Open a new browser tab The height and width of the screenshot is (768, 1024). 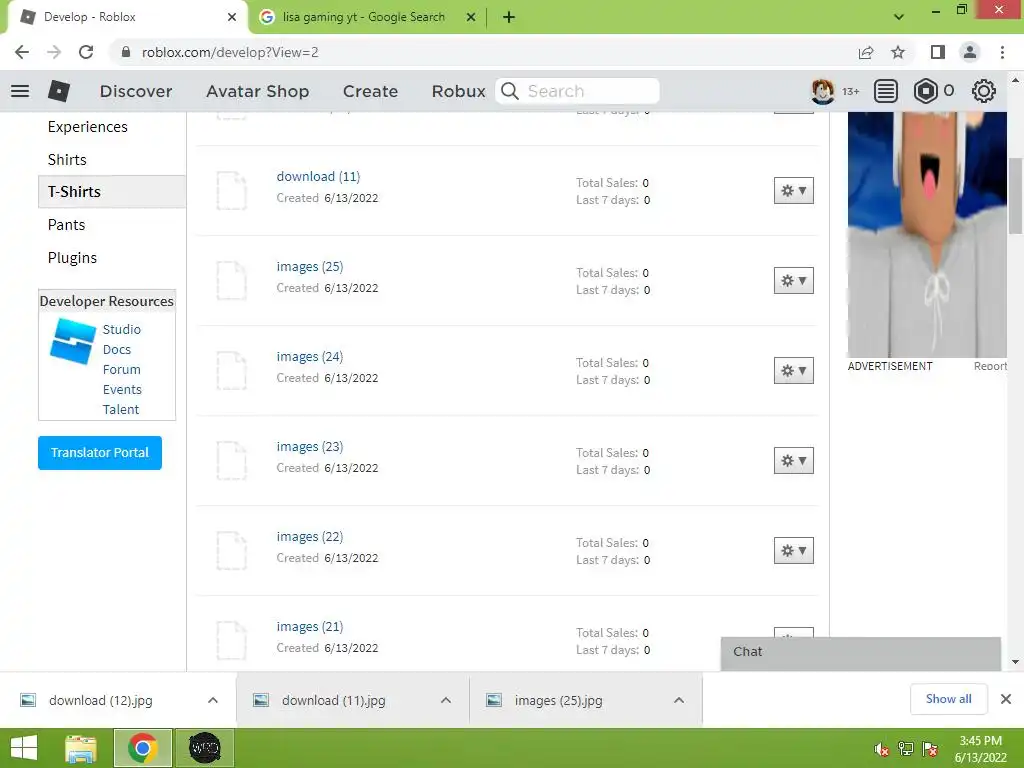click(509, 17)
